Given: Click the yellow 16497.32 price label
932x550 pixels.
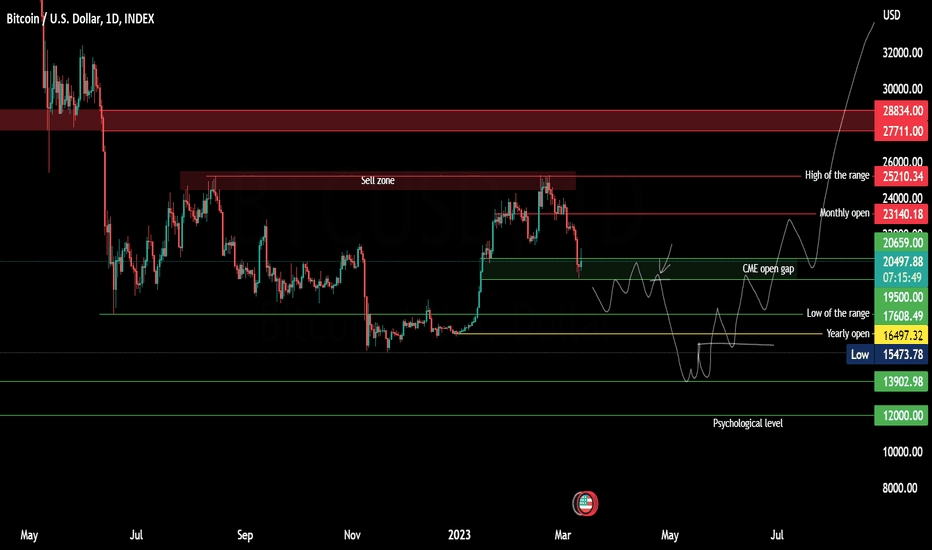Looking at the screenshot, I should pyautogui.click(x=901, y=335).
